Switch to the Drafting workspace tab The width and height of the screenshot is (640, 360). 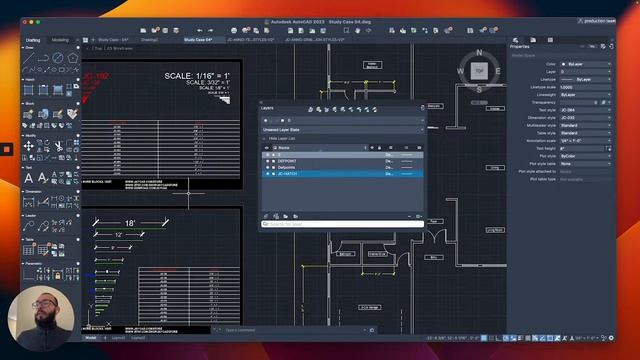pos(33,40)
